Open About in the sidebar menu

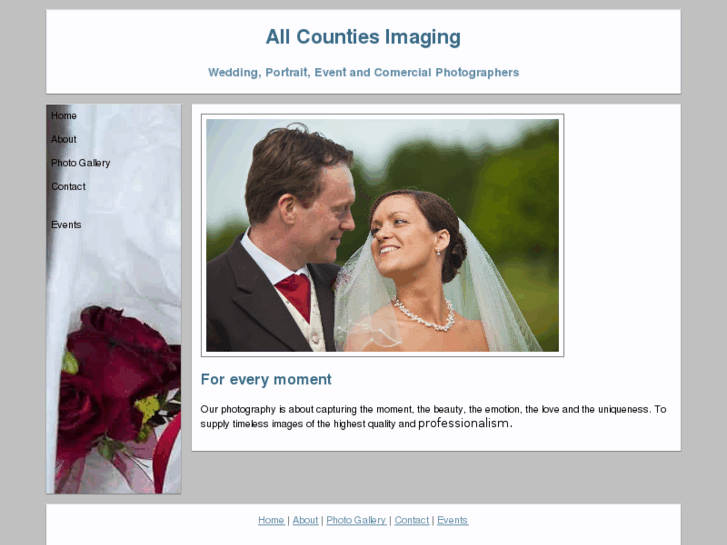(x=64, y=139)
